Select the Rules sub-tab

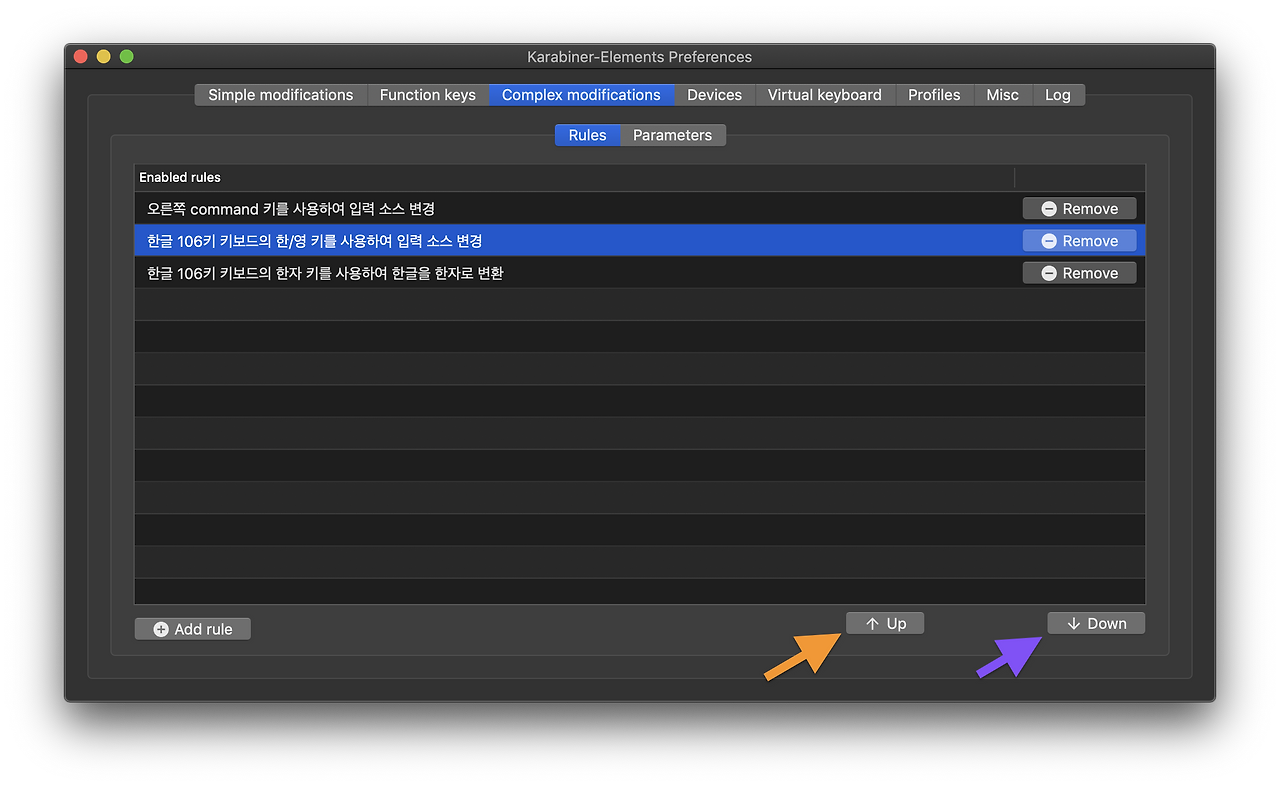[x=587, y=135]
